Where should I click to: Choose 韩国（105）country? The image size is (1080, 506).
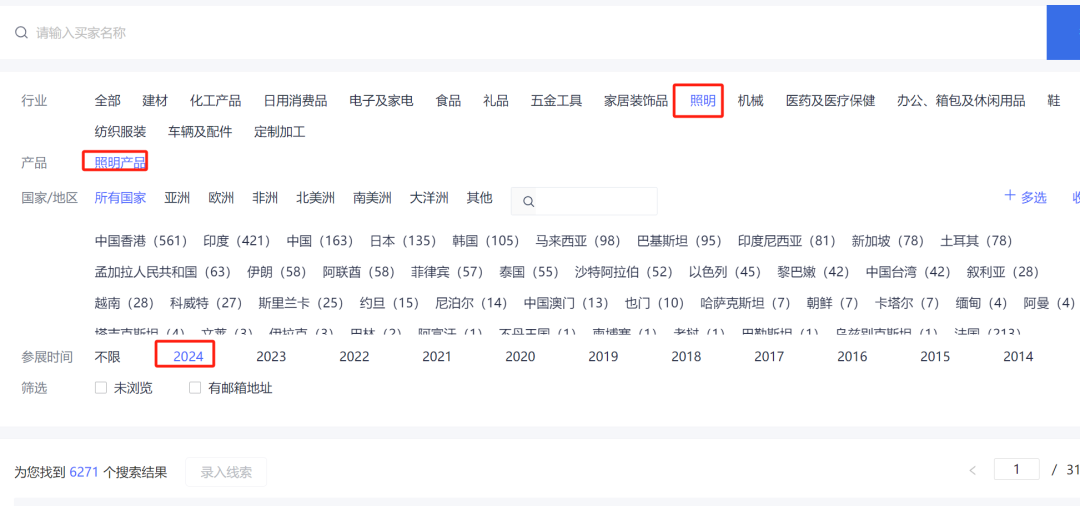tap(486, 241)
